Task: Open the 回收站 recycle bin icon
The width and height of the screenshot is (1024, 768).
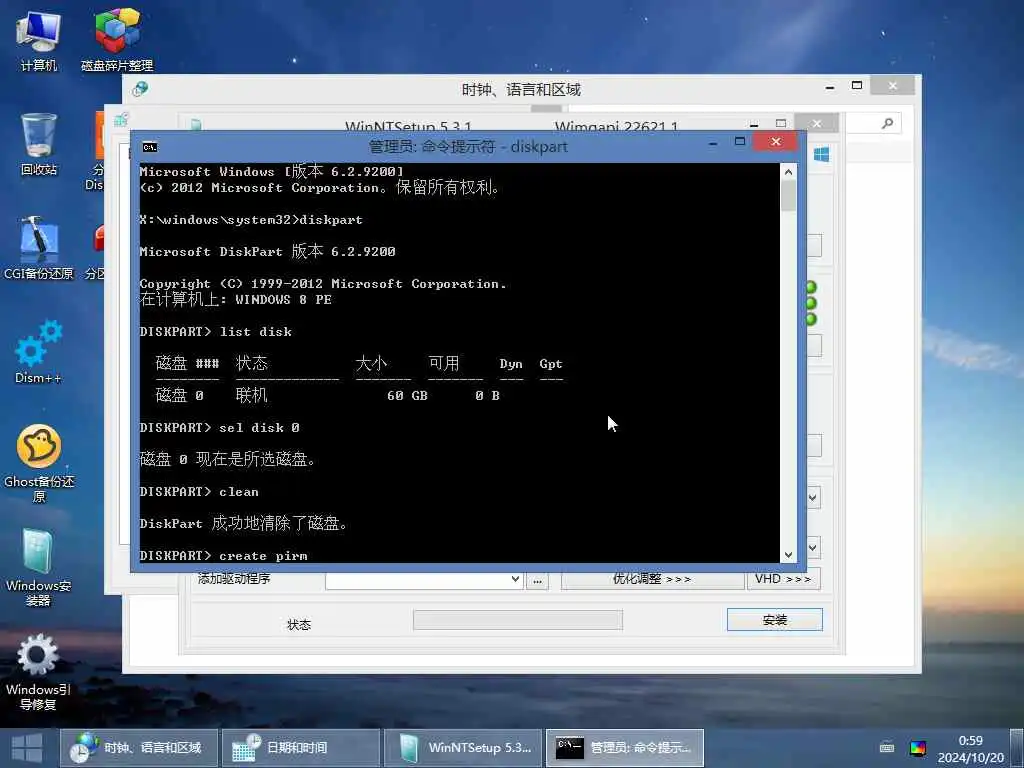Action: (x=39, y=145)
